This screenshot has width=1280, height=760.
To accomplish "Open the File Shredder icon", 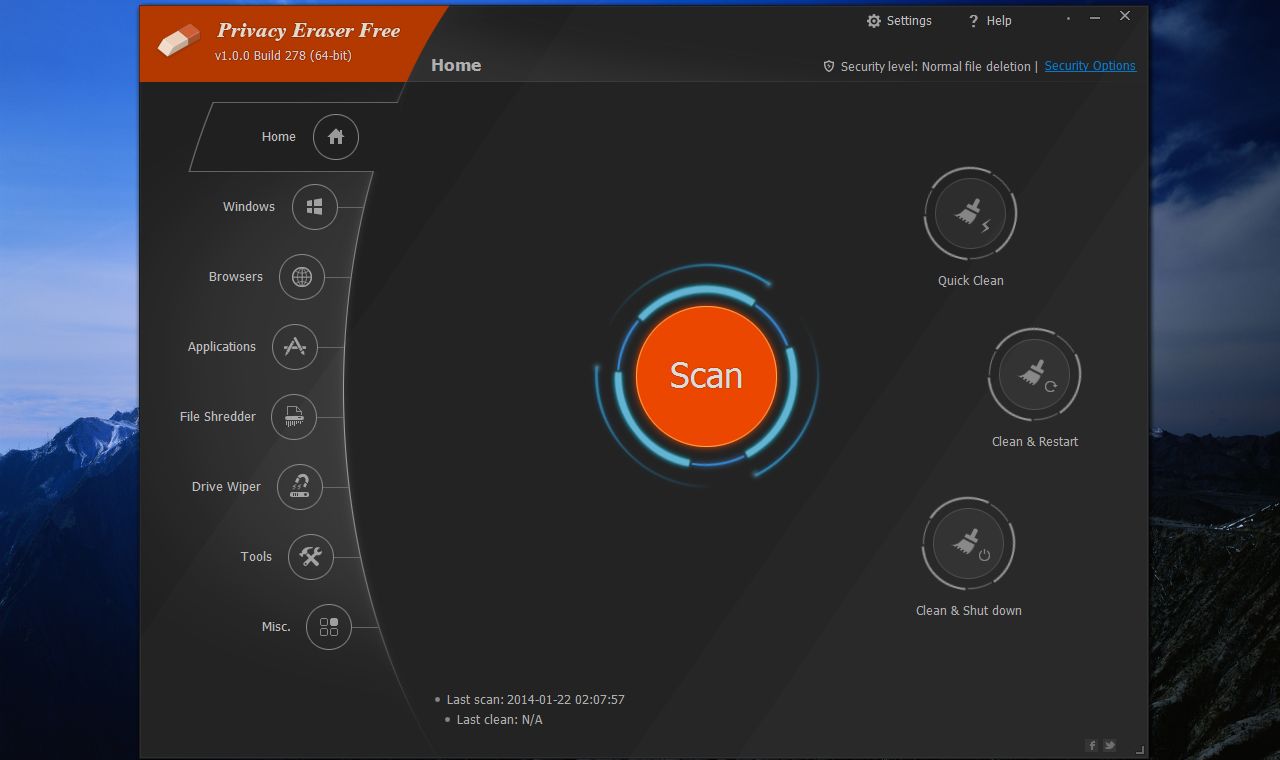I will pyautogui.click(x=294, y=417).
